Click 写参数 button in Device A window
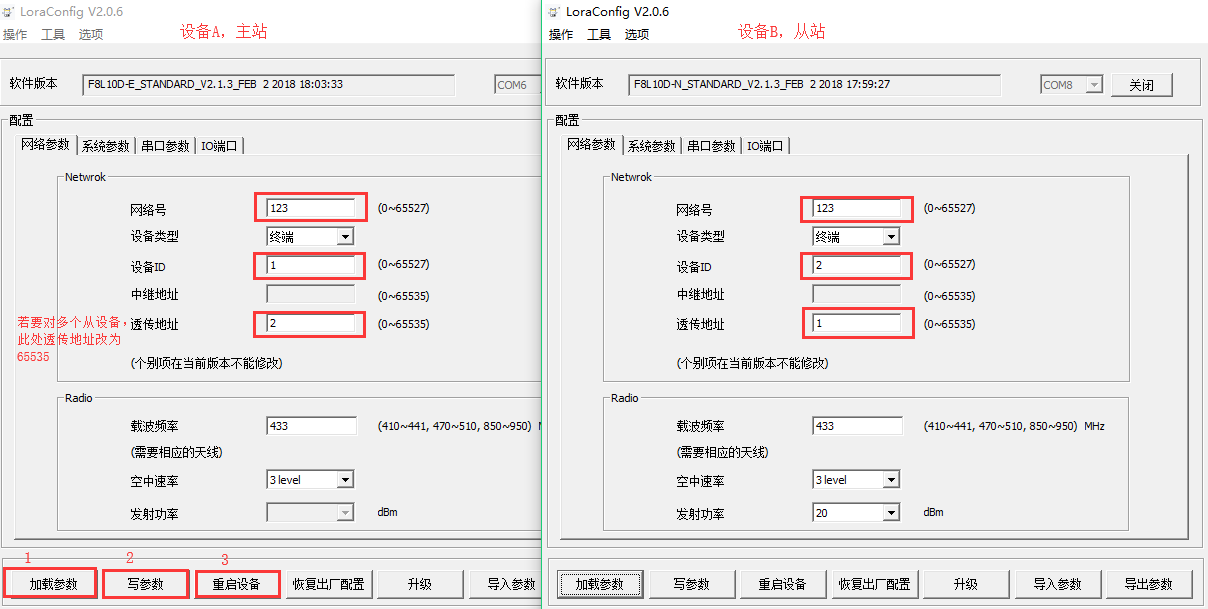Screen dimensions: 1208x609 point(145,584)
